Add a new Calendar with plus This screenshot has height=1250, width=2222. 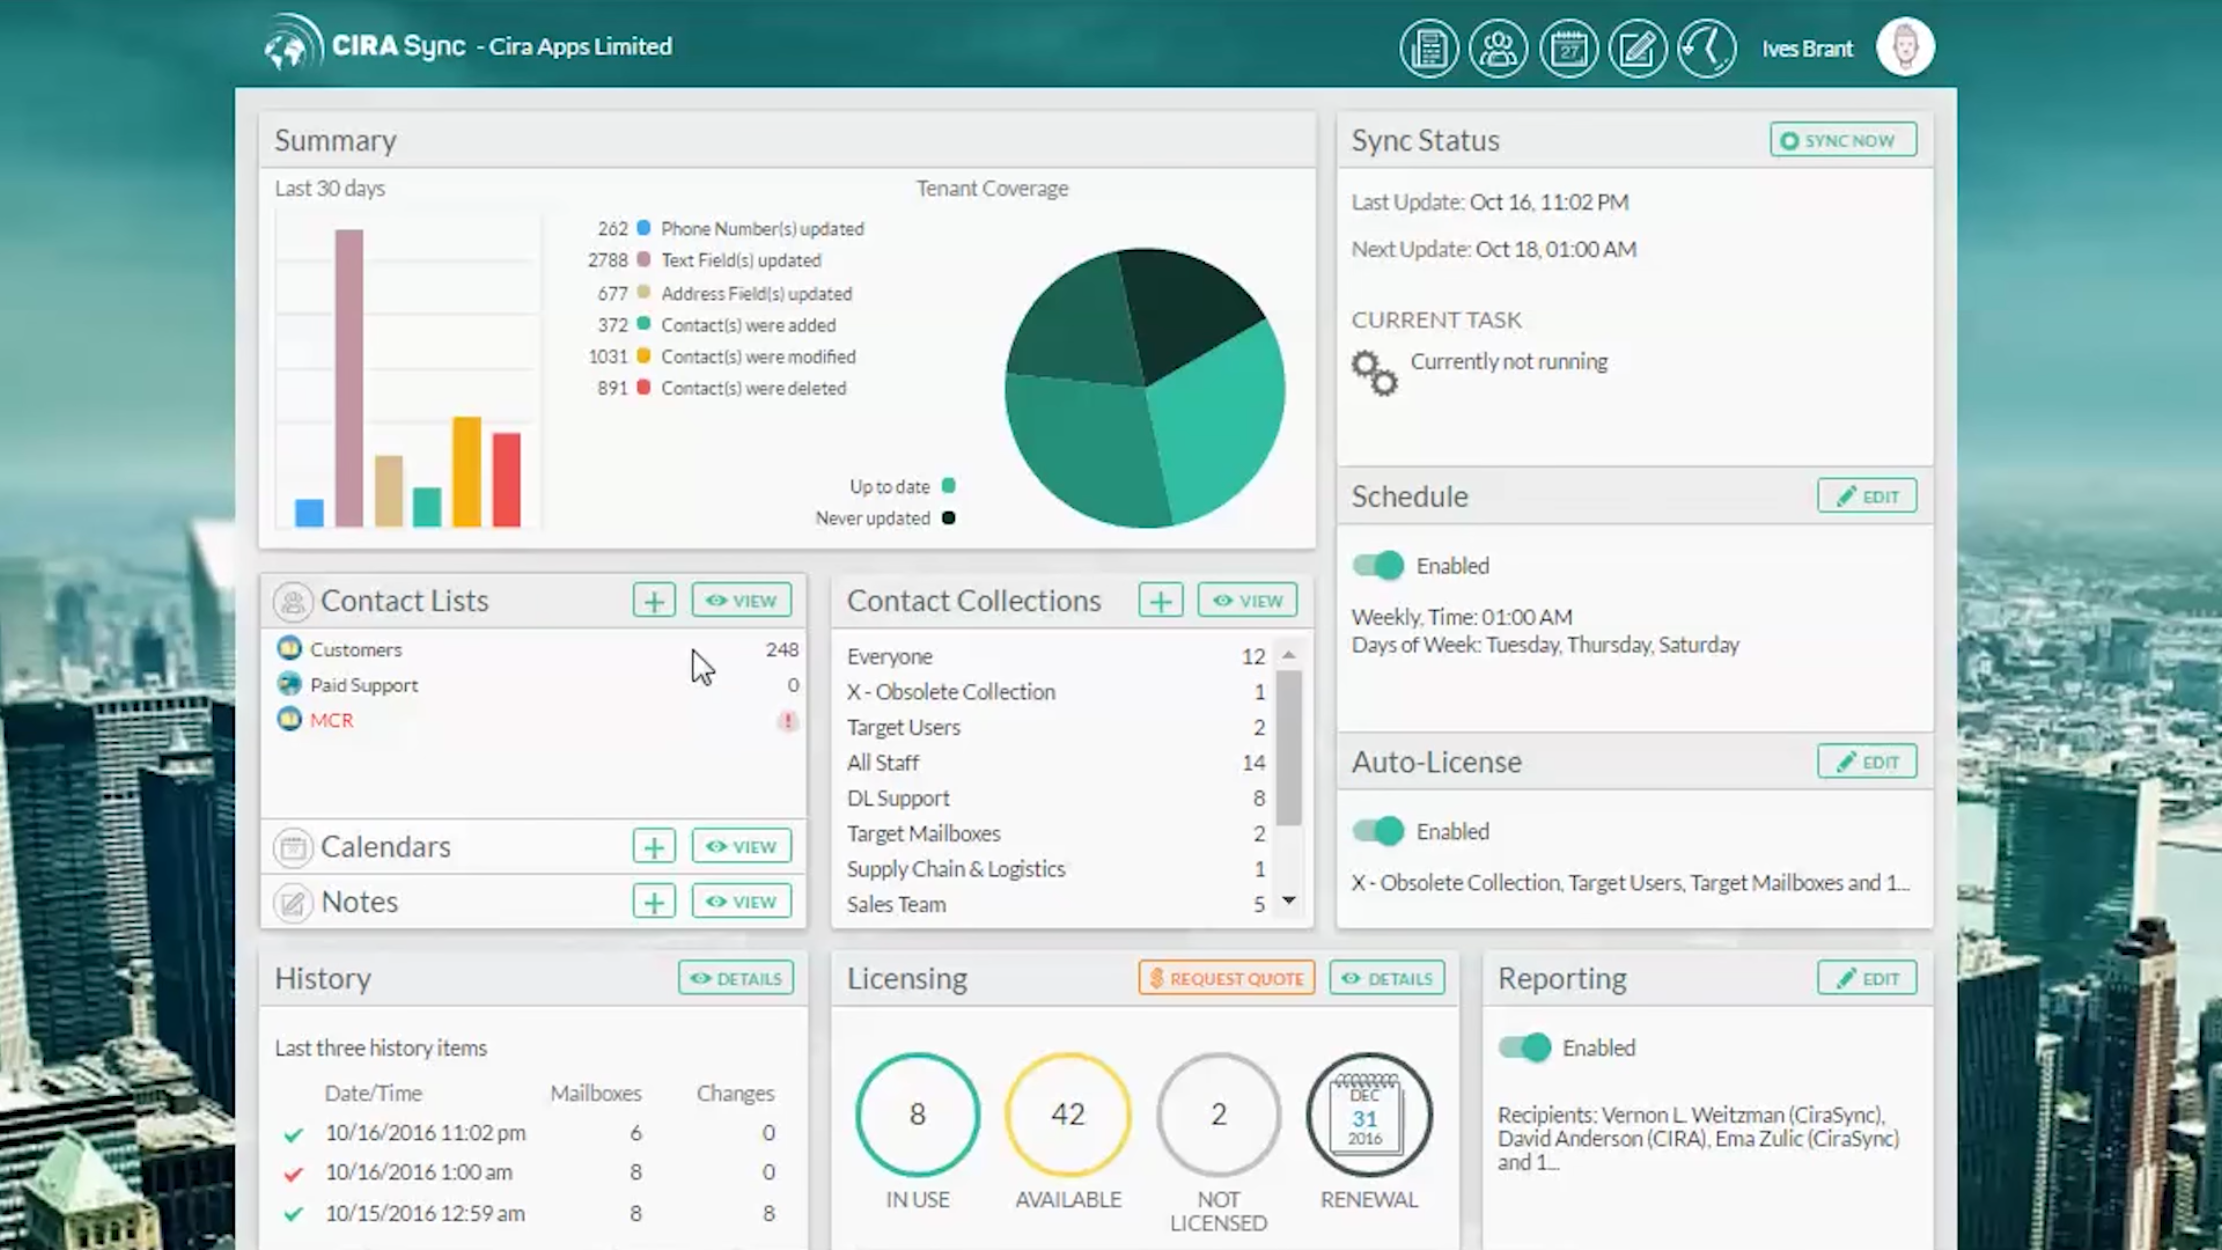pos(654,847)
